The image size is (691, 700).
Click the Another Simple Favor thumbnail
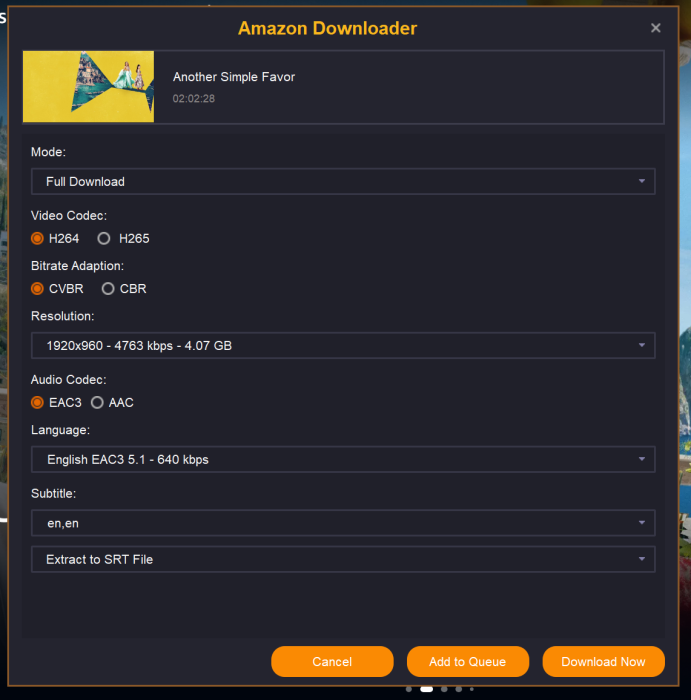coord(89,87)
